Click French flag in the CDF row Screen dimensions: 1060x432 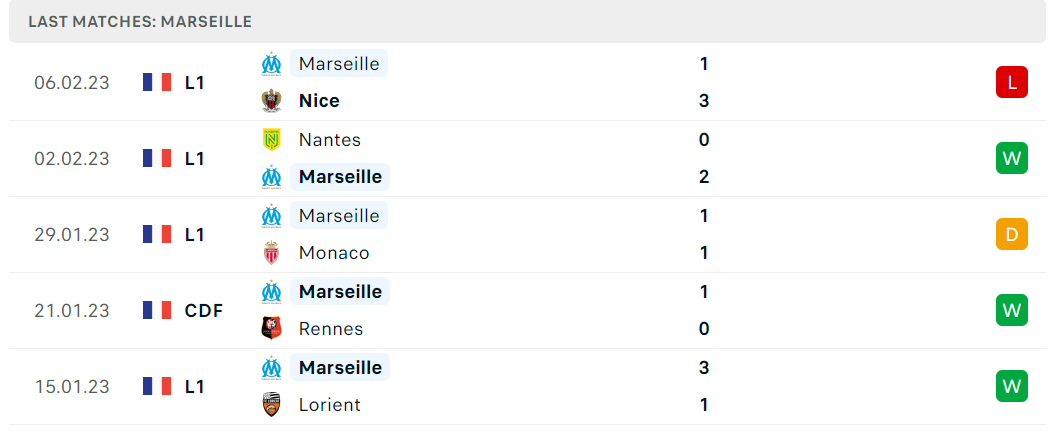click(x=157, y=310)
